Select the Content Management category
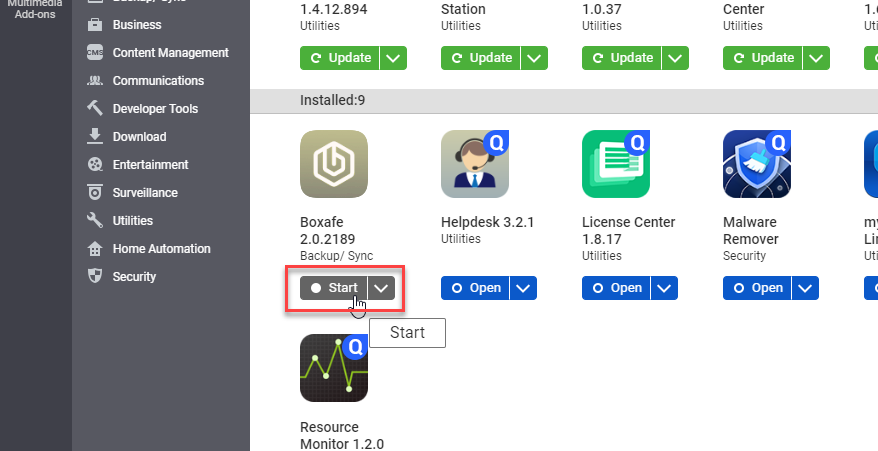The height and width of the screenshot is (451, 878). coord(170,52)
